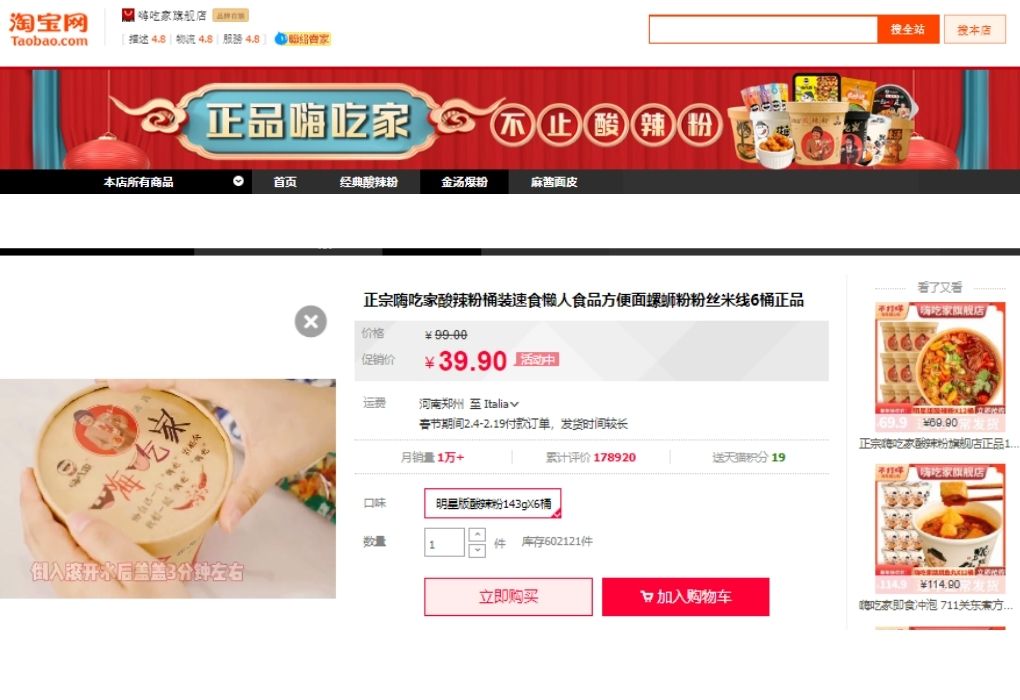Expand the 本店所有商品 dropdown
Screen dimensions: 1020x700
click(x=238, y=182)
